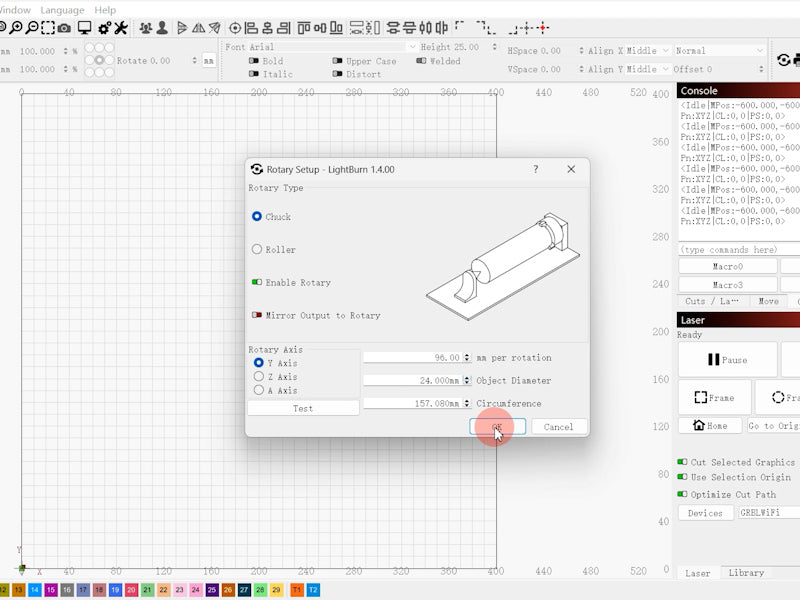Open Settings via the gears icon
The image size is (800, 600).
[x=105, y=28]
